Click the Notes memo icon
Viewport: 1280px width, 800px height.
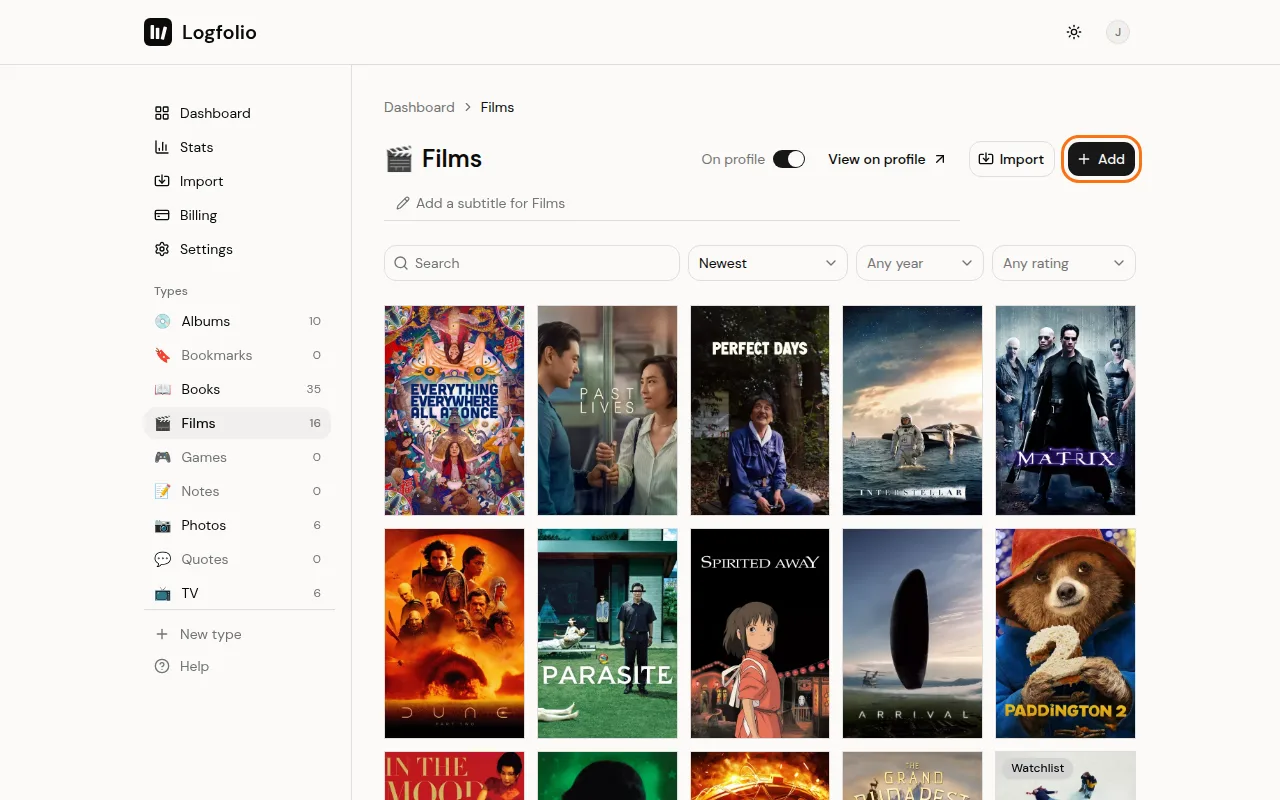pyautogui.click(x=162, y=491)
